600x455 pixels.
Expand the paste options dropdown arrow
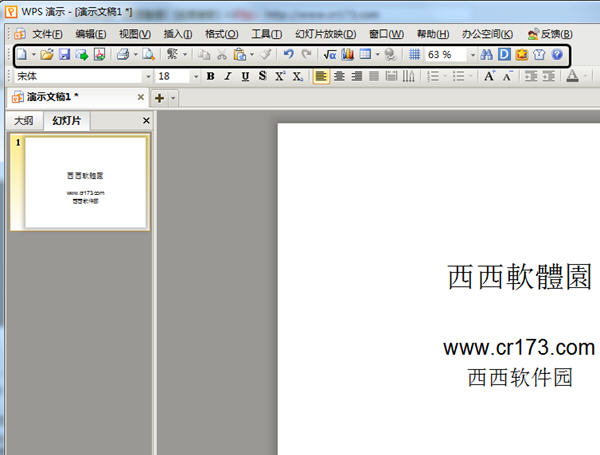(252, 55)
